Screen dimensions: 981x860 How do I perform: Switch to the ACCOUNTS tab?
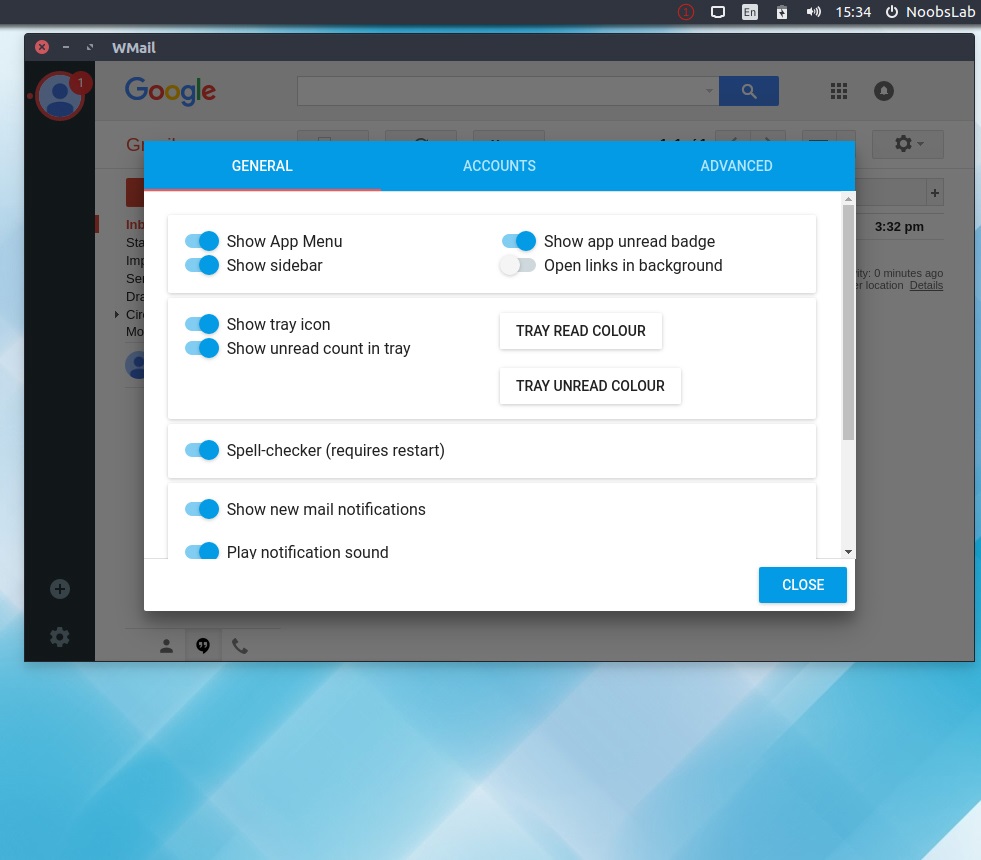click(x=499, y=165)
